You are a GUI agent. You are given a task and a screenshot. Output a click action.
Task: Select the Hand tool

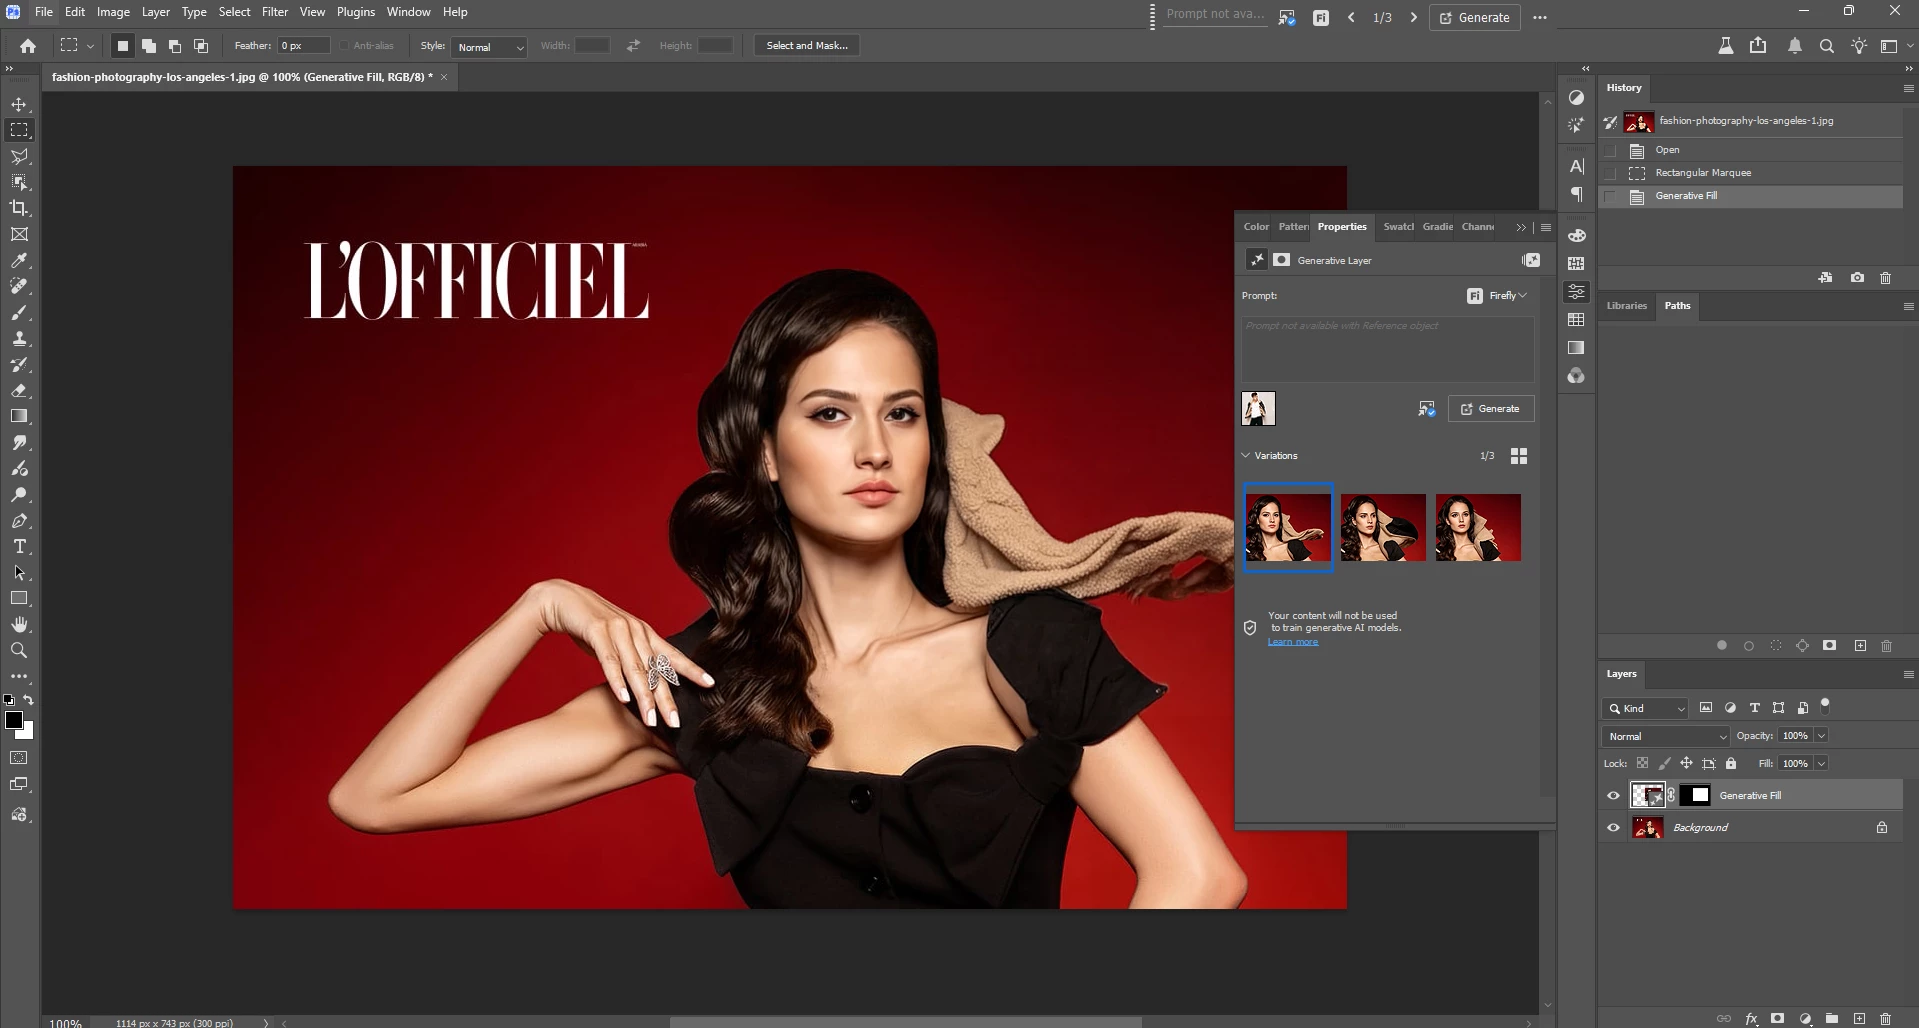[19, 624]
